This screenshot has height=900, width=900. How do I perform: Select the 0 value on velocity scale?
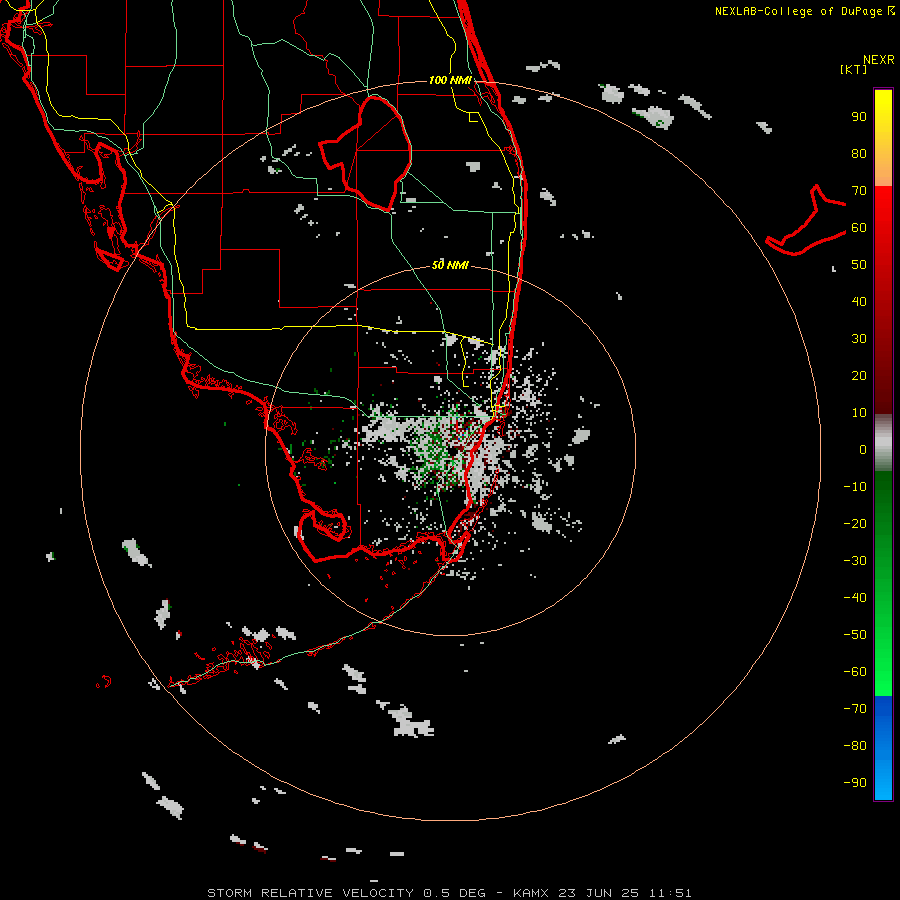(863, 449)
